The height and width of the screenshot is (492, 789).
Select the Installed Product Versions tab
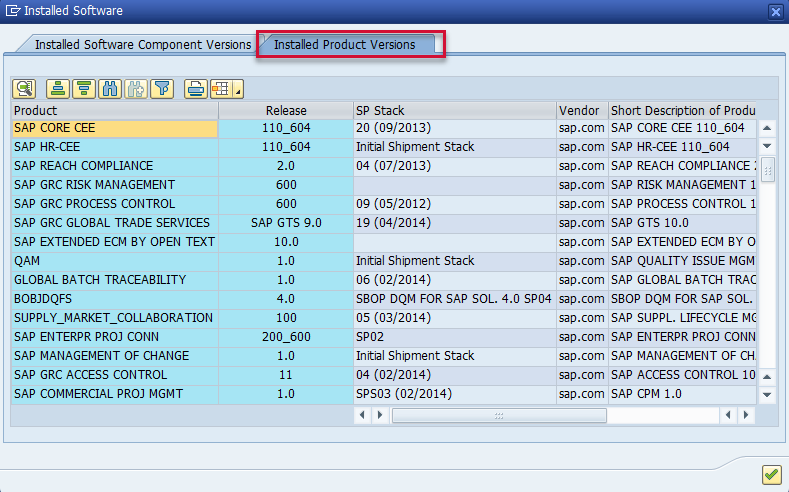click(x=344, y=45)
